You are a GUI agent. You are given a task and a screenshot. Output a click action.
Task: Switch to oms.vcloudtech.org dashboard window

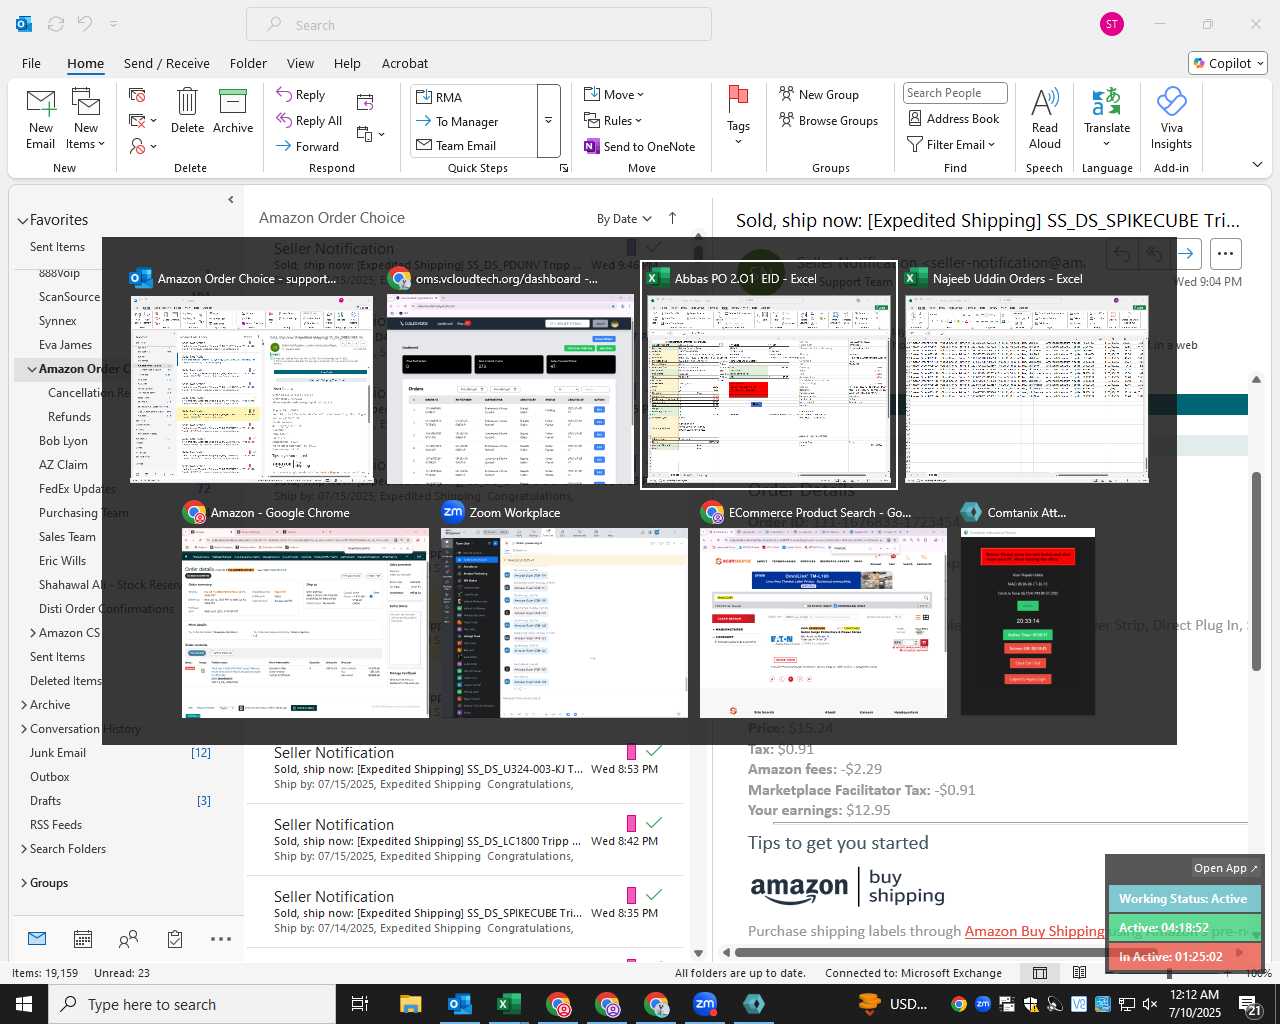[x=510, y=375]
